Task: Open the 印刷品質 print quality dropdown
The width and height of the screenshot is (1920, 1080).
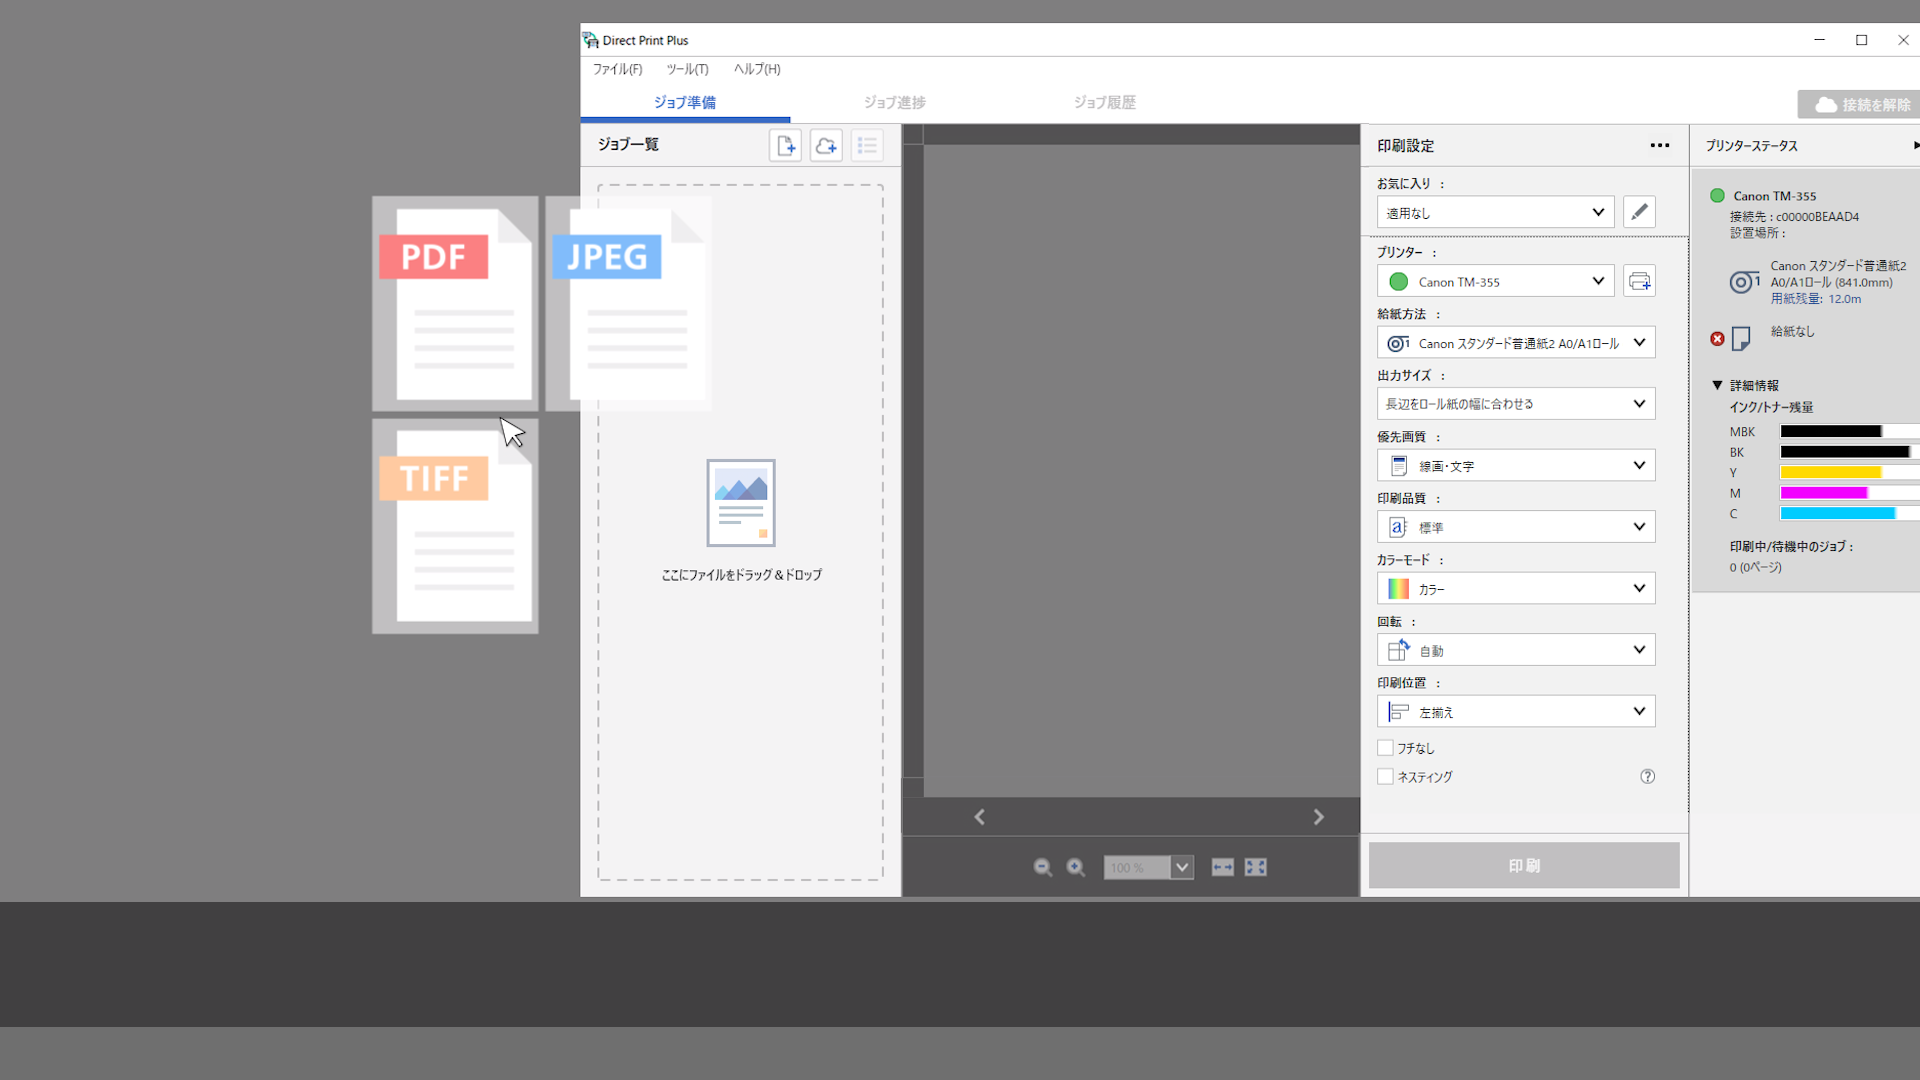Action: pyautogui.click(x=1516, y=527)
